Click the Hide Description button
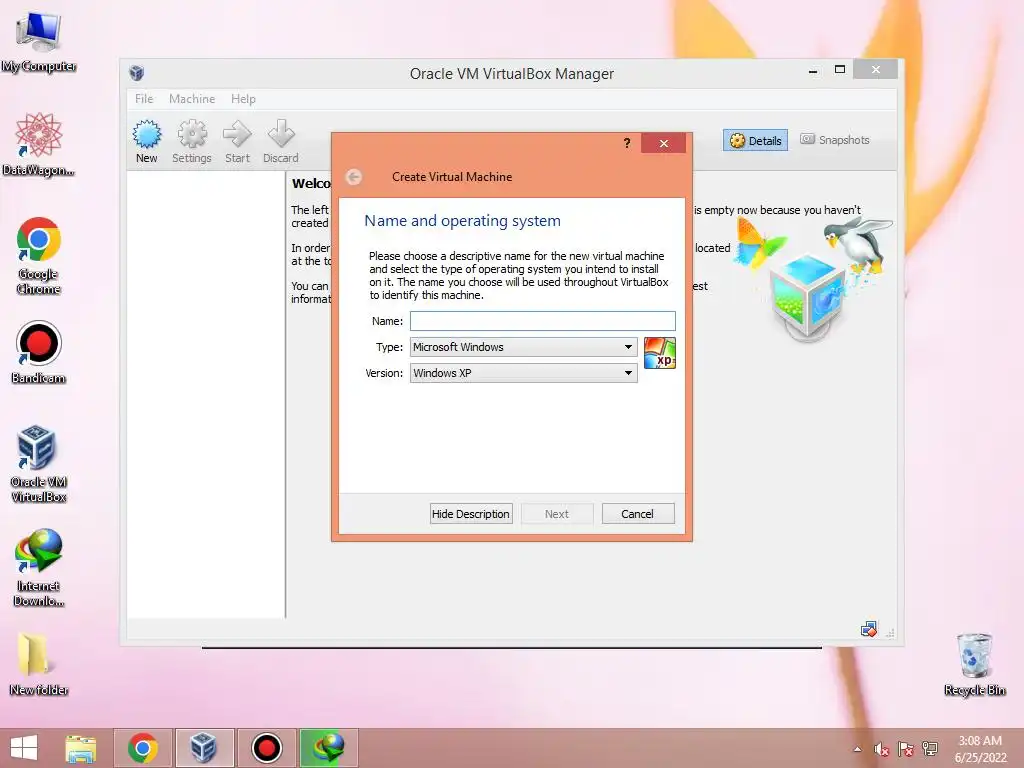Image resolution: width=1024 pixels, height=768 pixels. [x=471, y=514]
